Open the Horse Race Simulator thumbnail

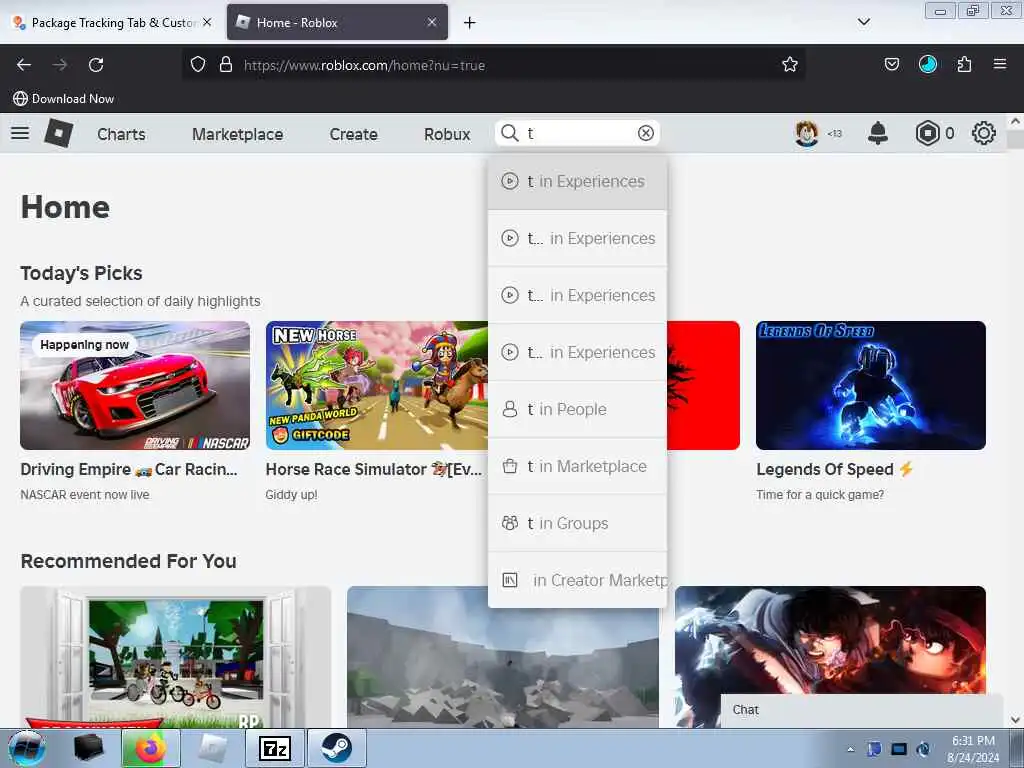click(x=377, y=385)
